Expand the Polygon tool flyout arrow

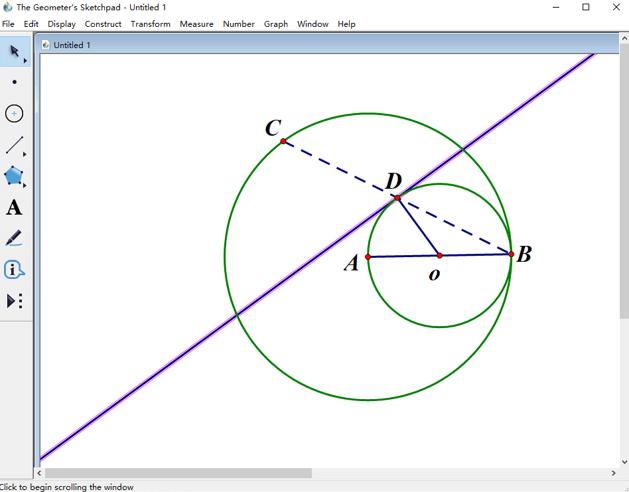25,185
